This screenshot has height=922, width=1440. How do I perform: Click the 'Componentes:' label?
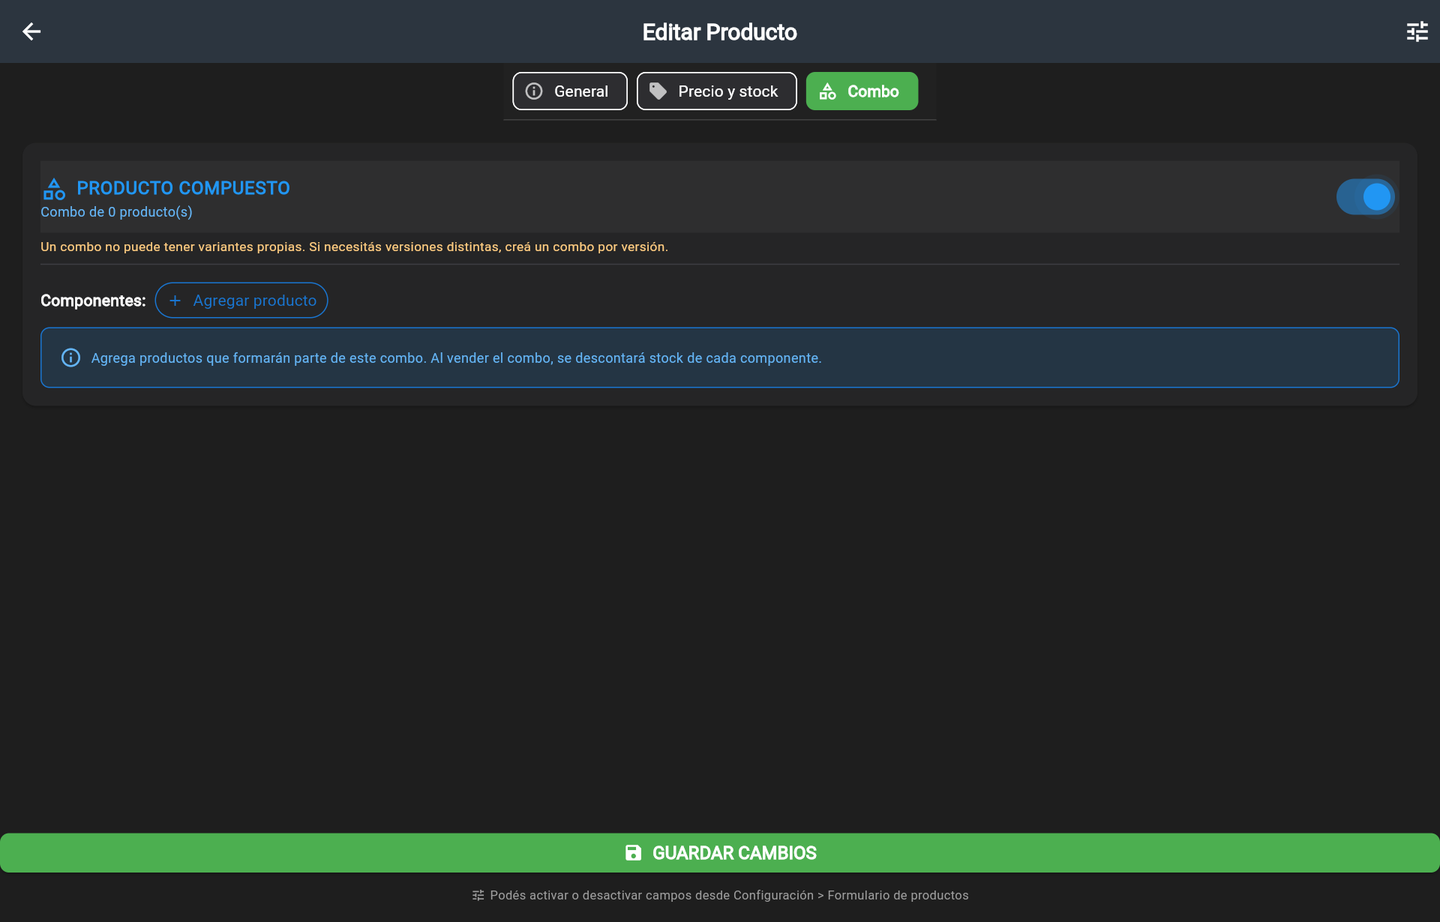[93, 301]
